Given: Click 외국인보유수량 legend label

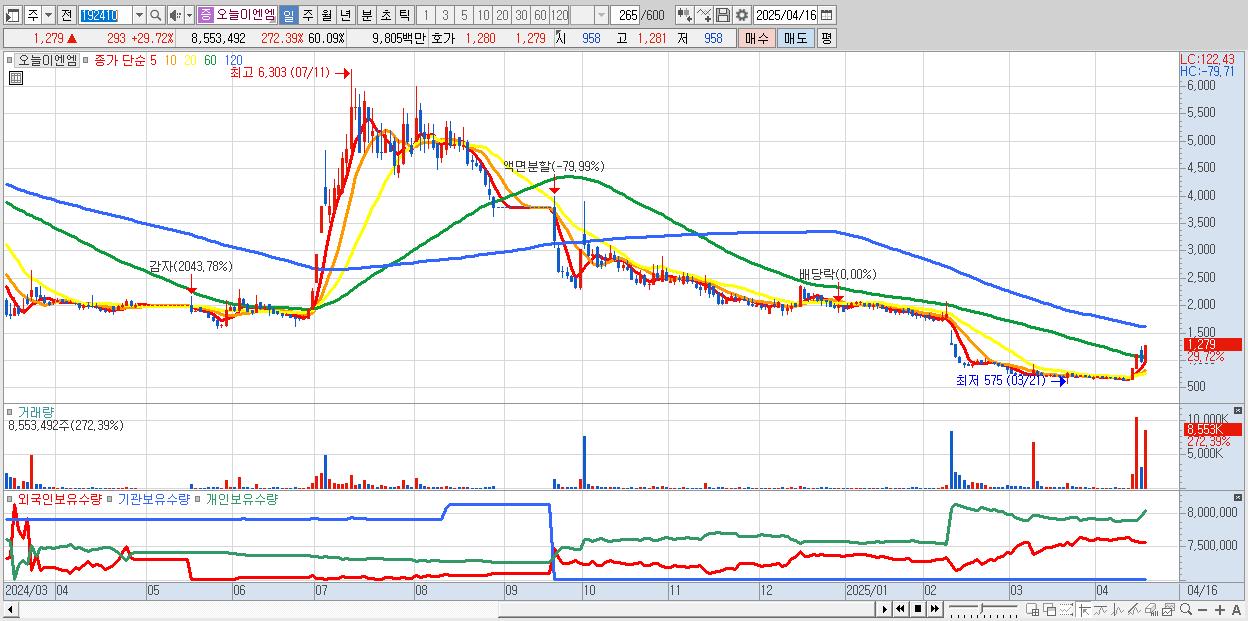Looking at the screenshot, I should point(60,498).
